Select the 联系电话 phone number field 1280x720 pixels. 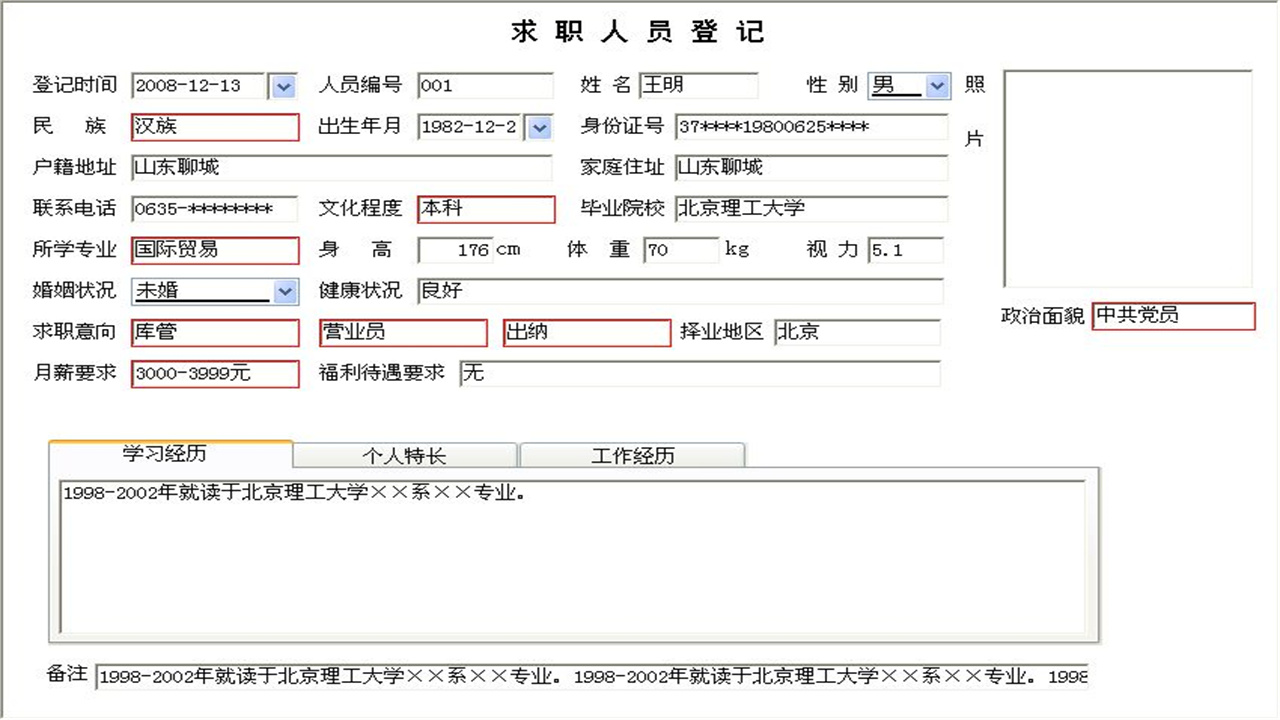coord(213,209)
